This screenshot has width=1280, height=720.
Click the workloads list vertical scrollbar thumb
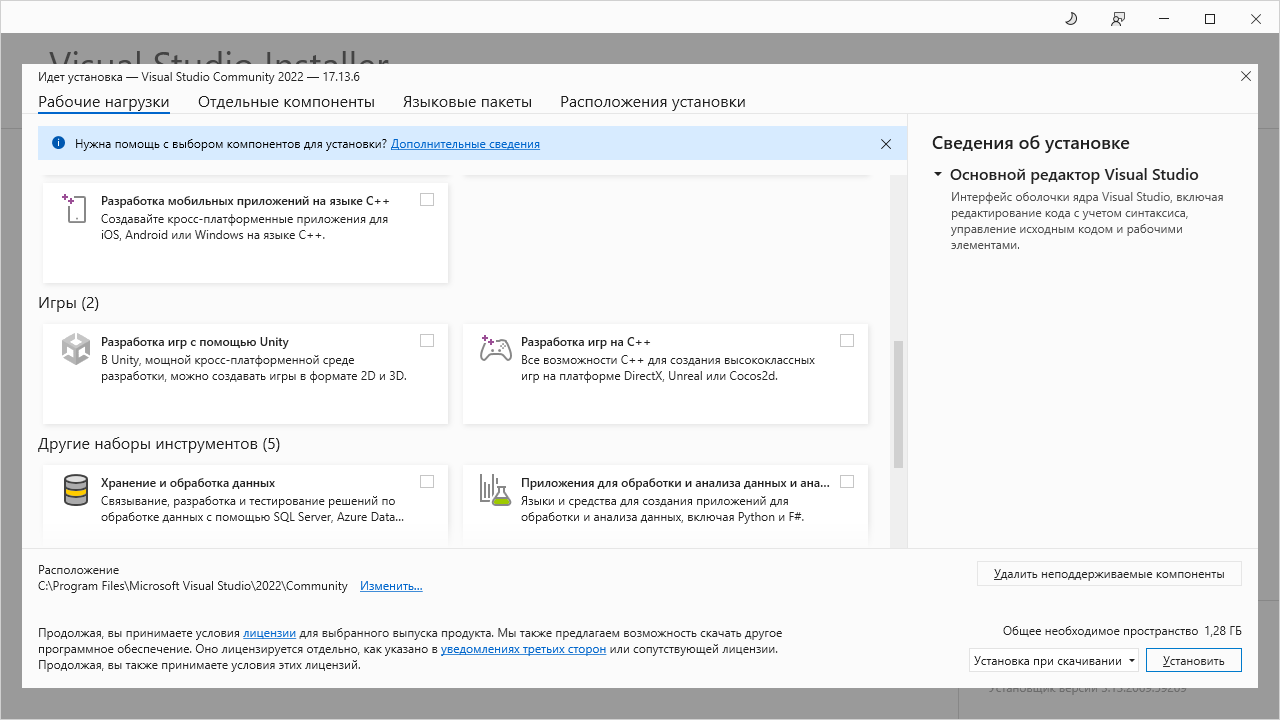coord(898,404)
